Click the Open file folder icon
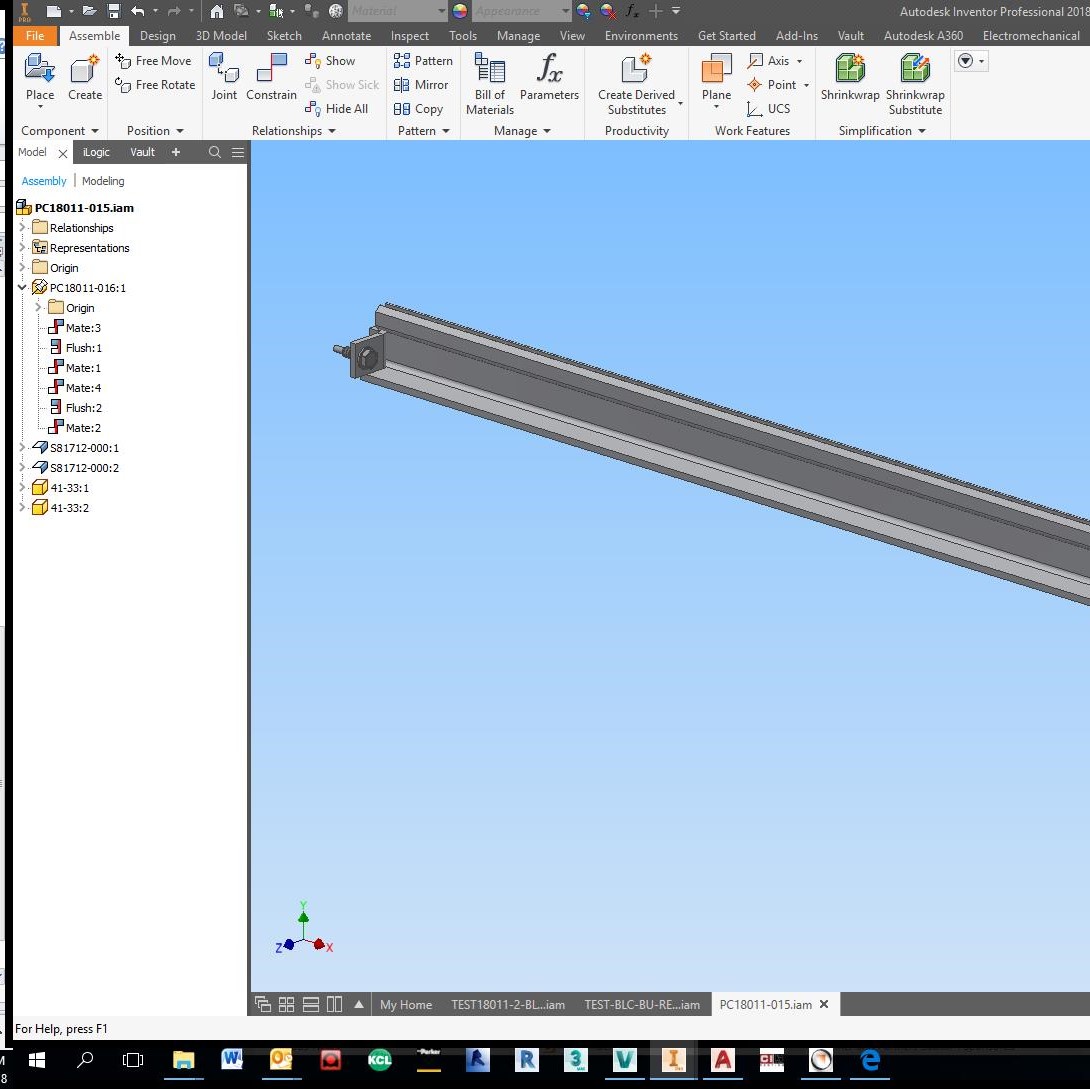The height and width of the screenshot is (1089, 1090). 89,11
